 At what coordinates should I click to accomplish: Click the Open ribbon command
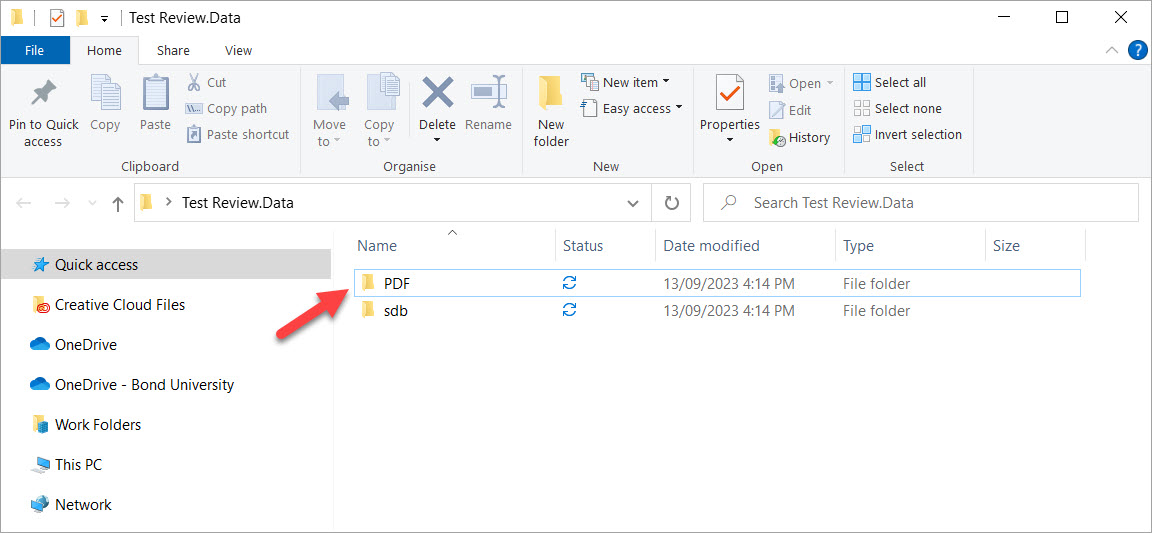[x=801, y=83]
